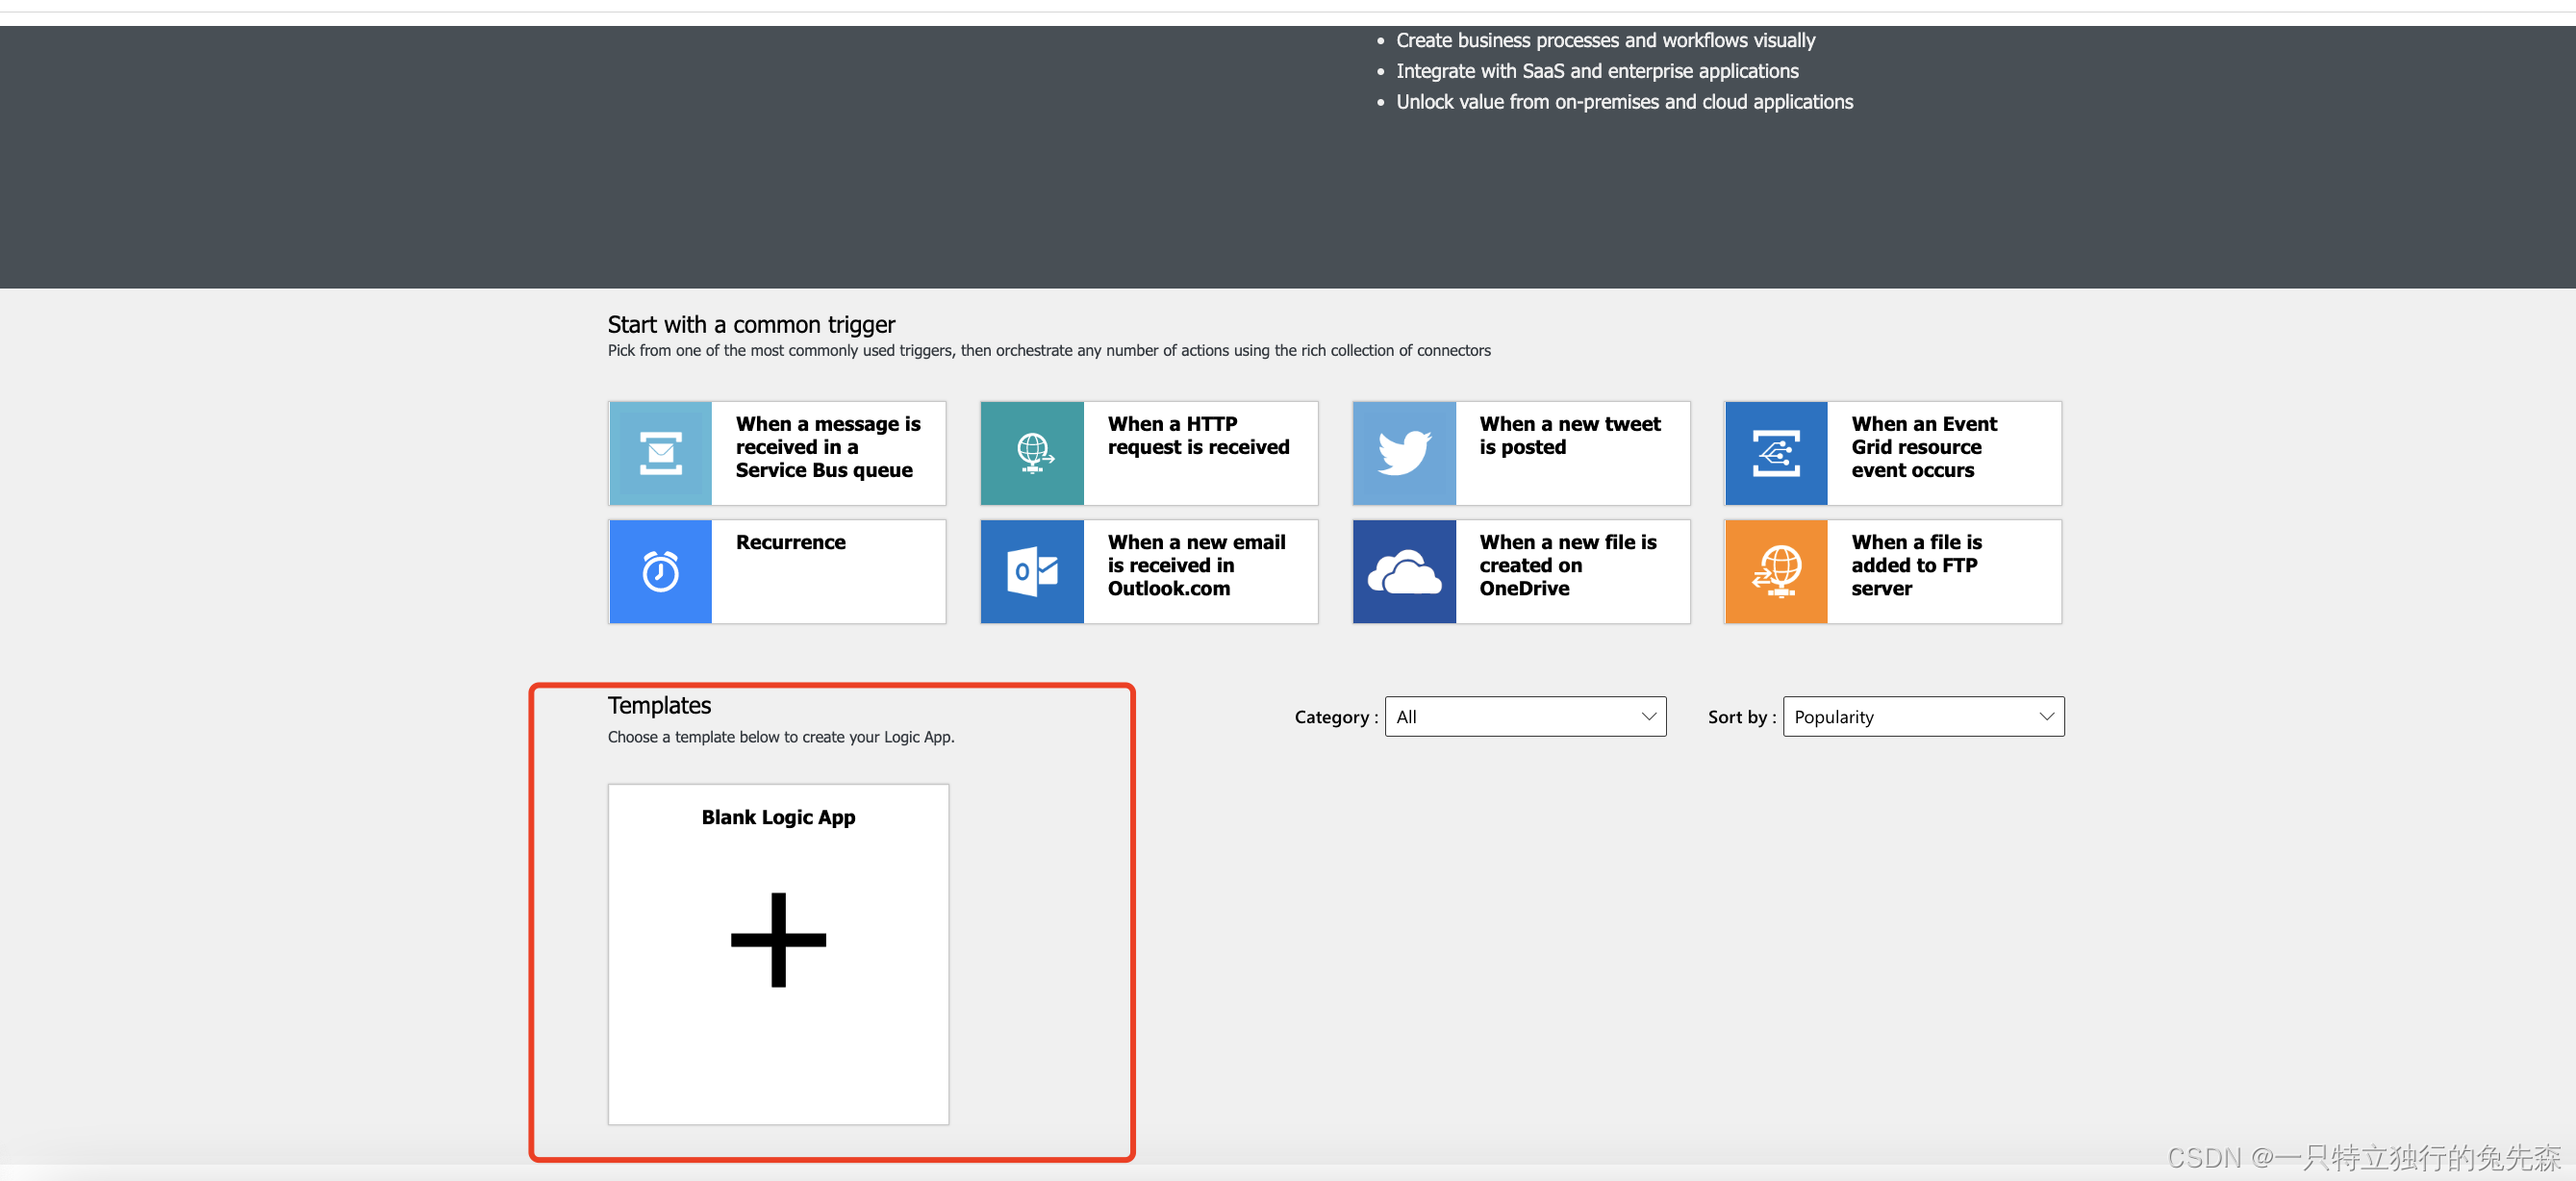Pick 'When a new tweet is posted' text

tap(1569, 435)
